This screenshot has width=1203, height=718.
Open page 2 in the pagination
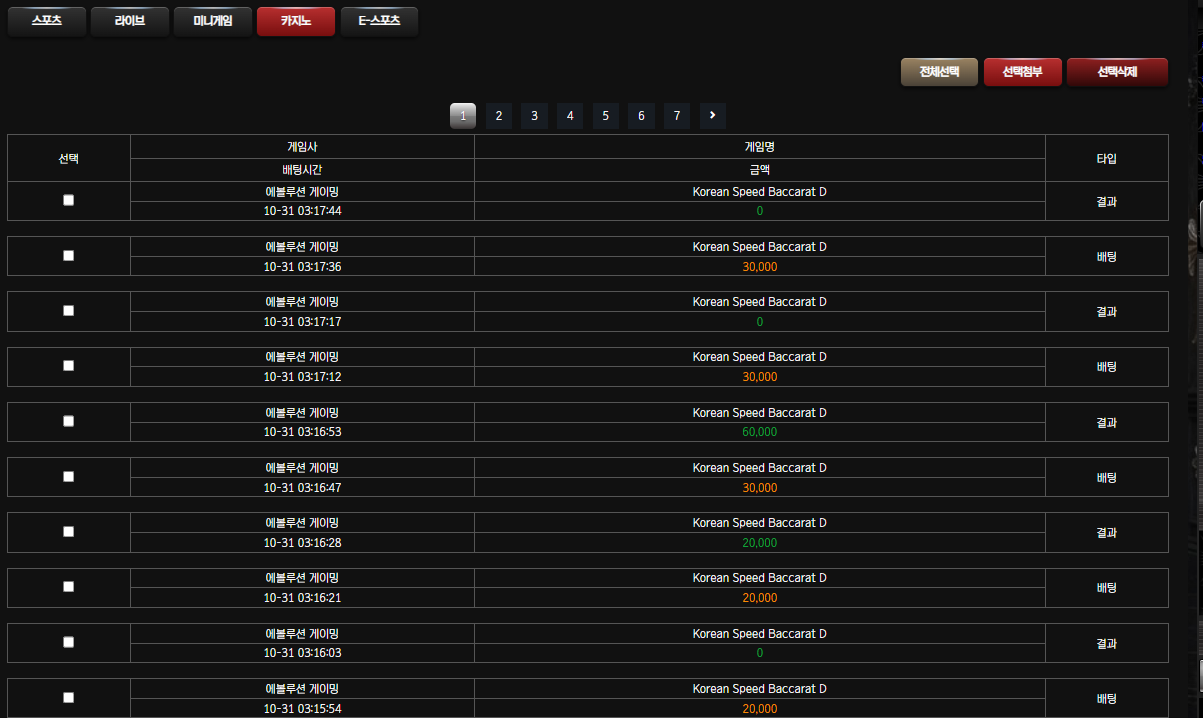[498, 116]
